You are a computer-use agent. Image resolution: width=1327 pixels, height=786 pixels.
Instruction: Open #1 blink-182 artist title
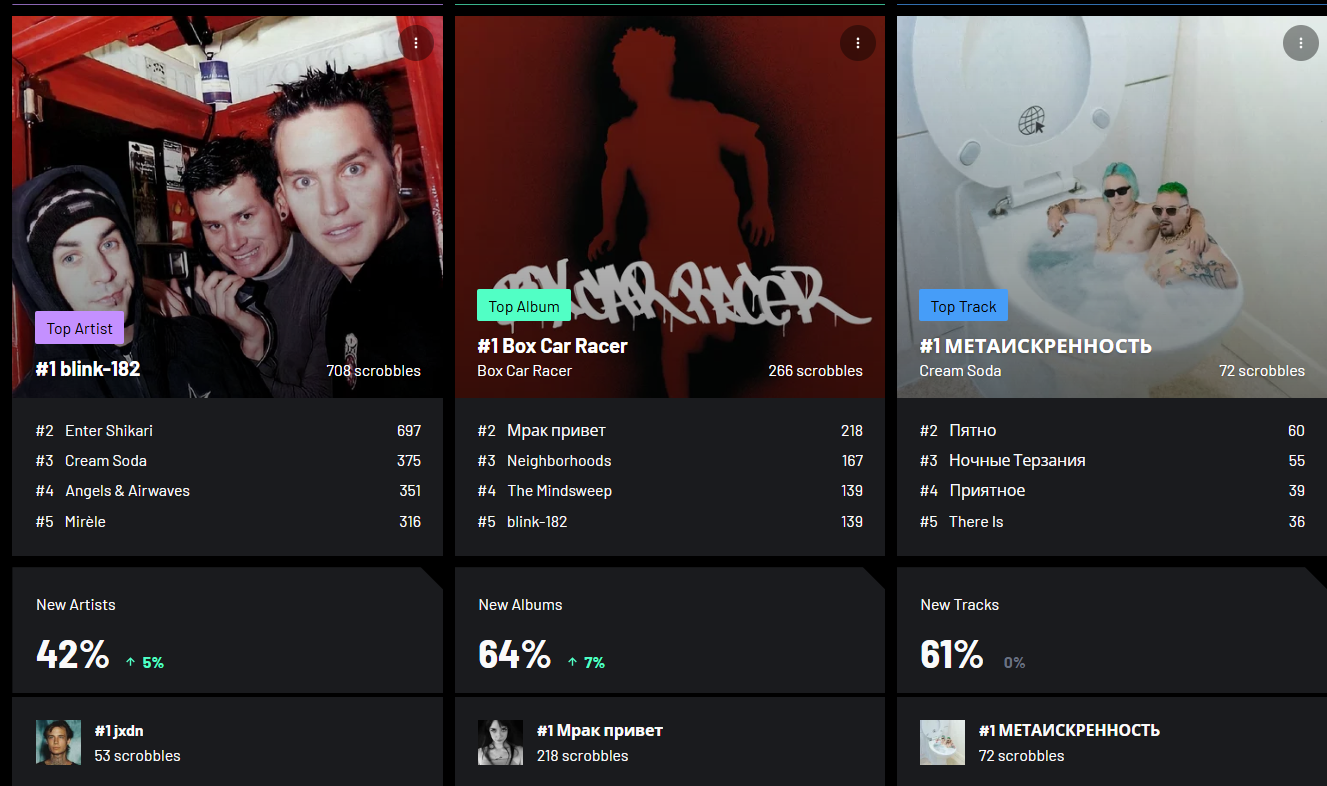88,369
